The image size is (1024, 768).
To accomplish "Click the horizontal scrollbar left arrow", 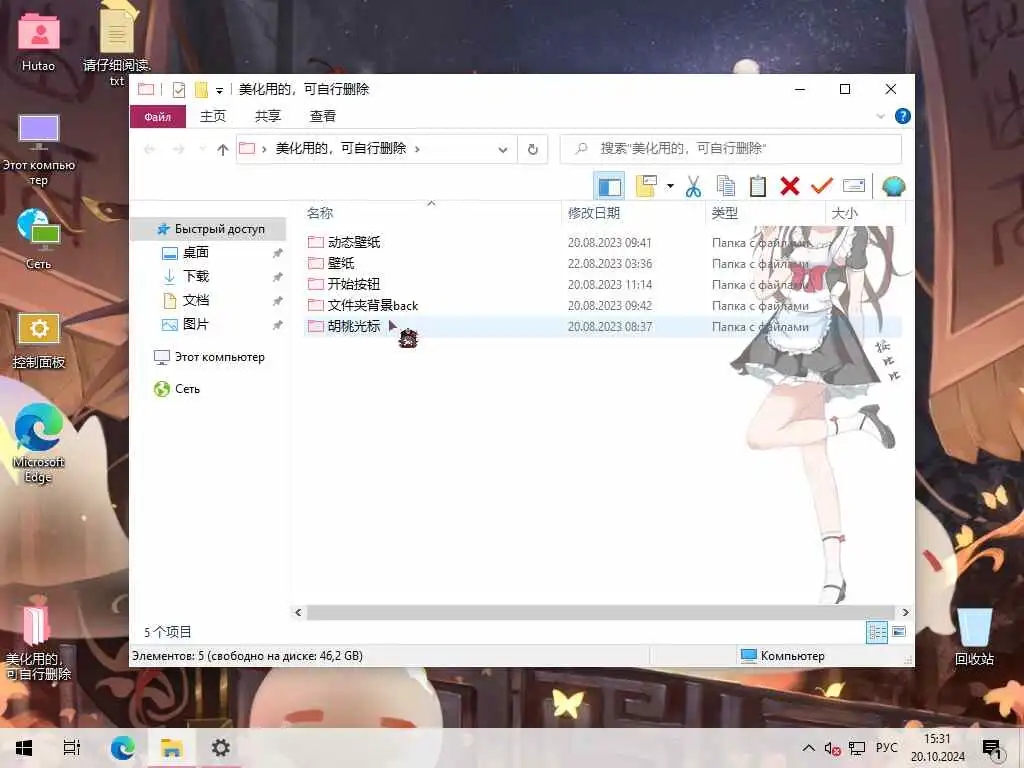I will [x=298, y=613].
